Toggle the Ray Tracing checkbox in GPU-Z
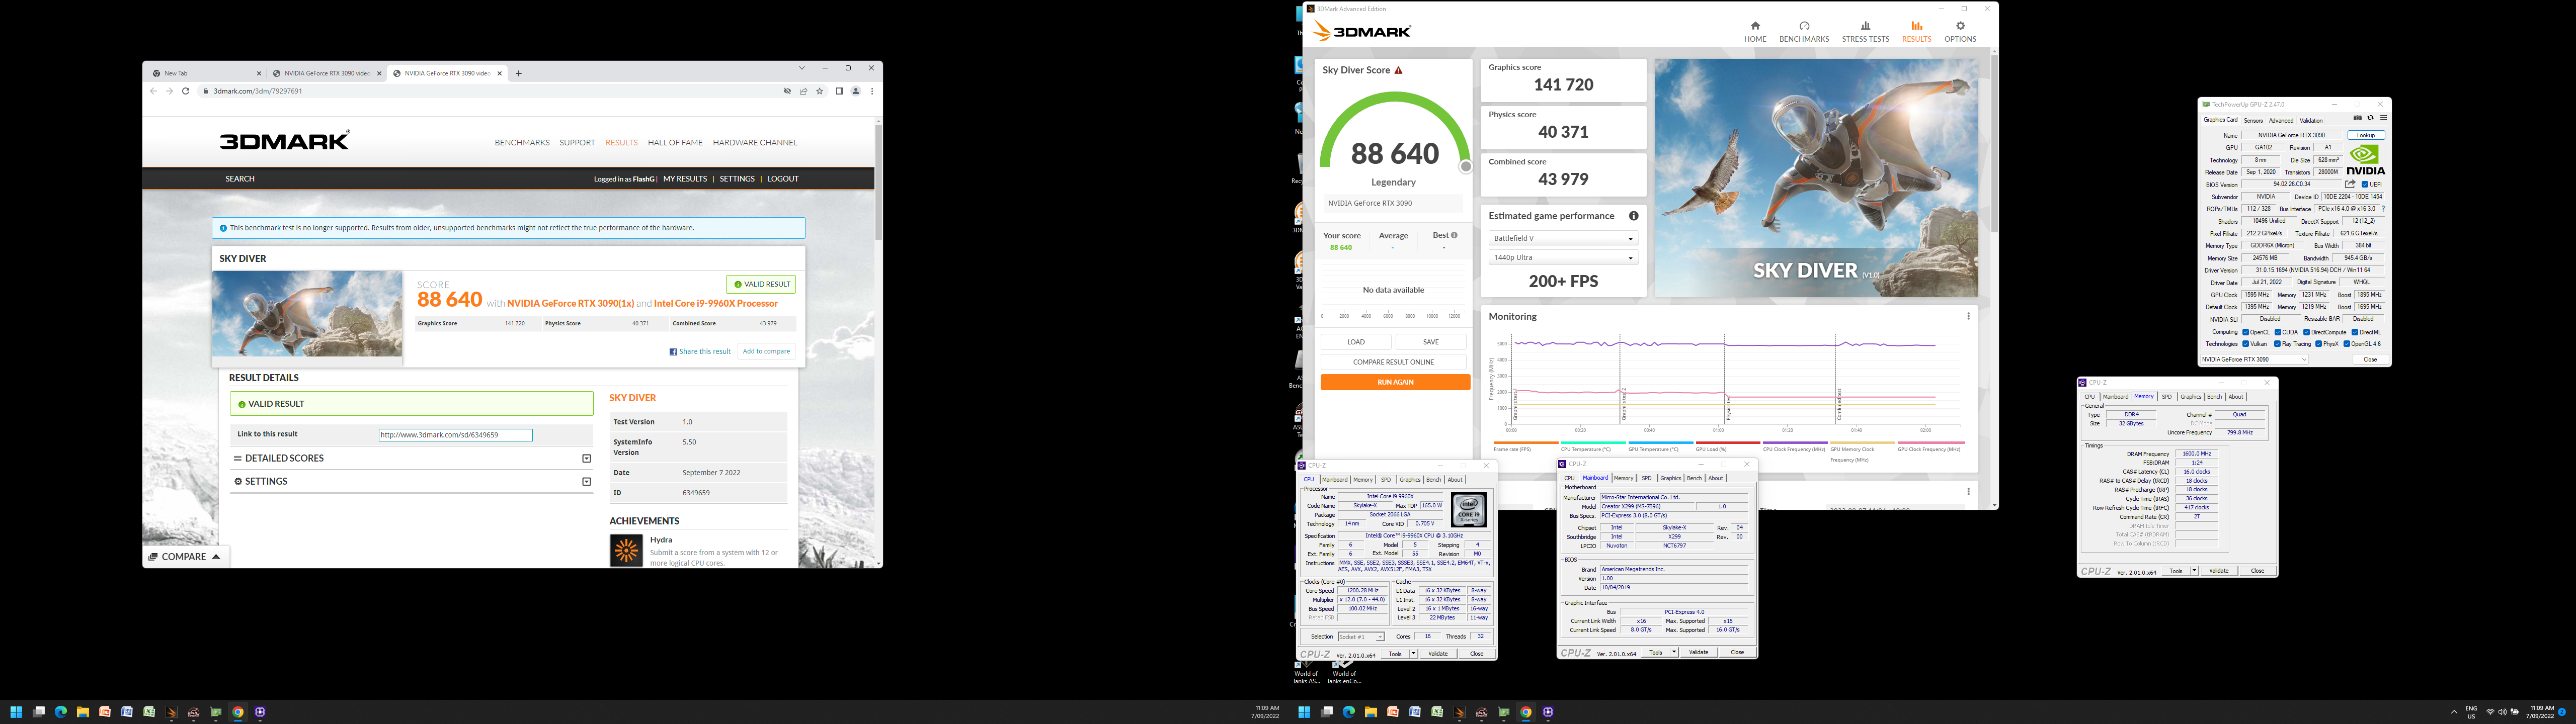This screenshot has width=2576, height=724. click(2278, 344)
